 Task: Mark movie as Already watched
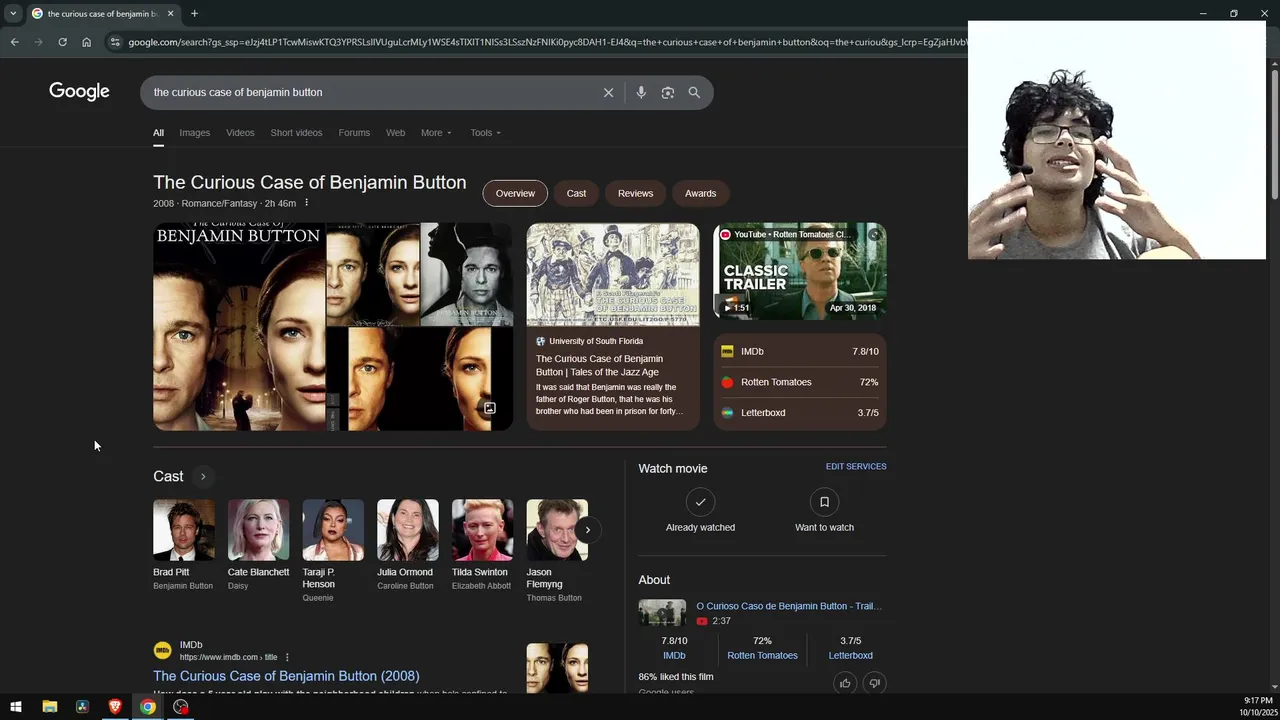point(700,511)
